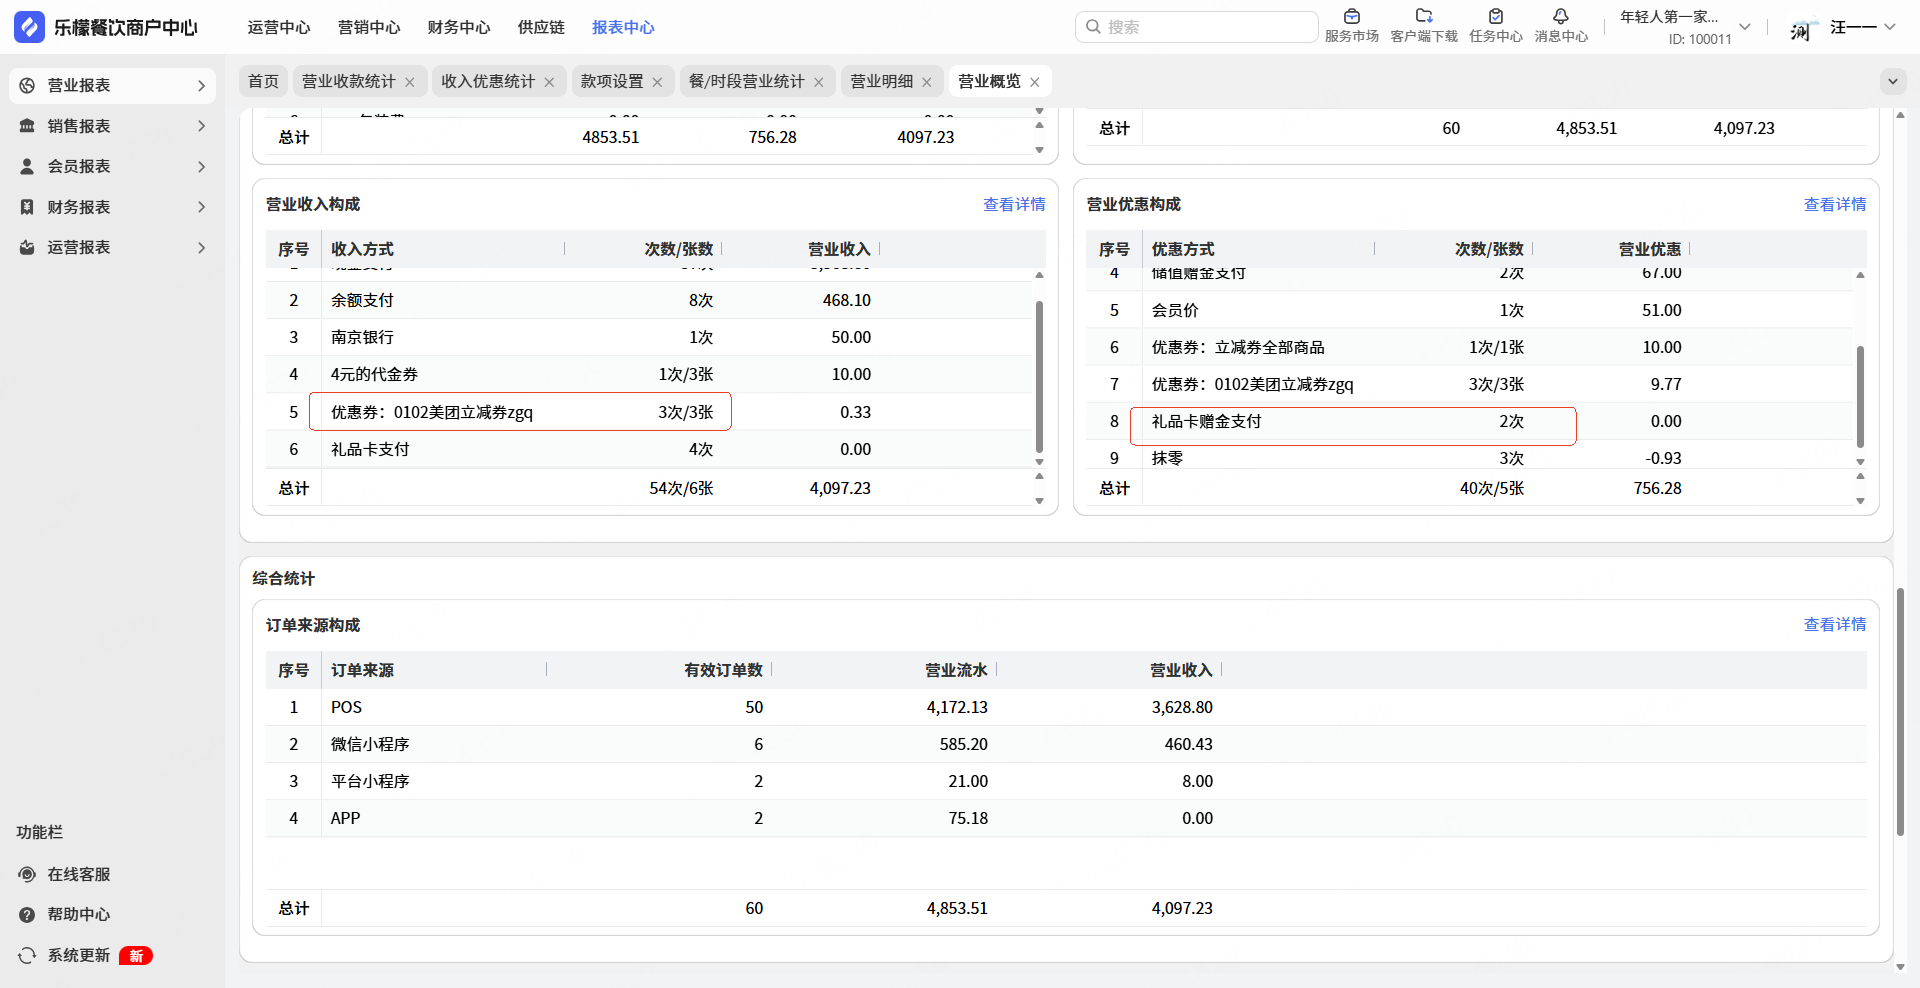Click the 营业优惠构成 table scrollbar
1920x988 pixels.
point(1860,396)
